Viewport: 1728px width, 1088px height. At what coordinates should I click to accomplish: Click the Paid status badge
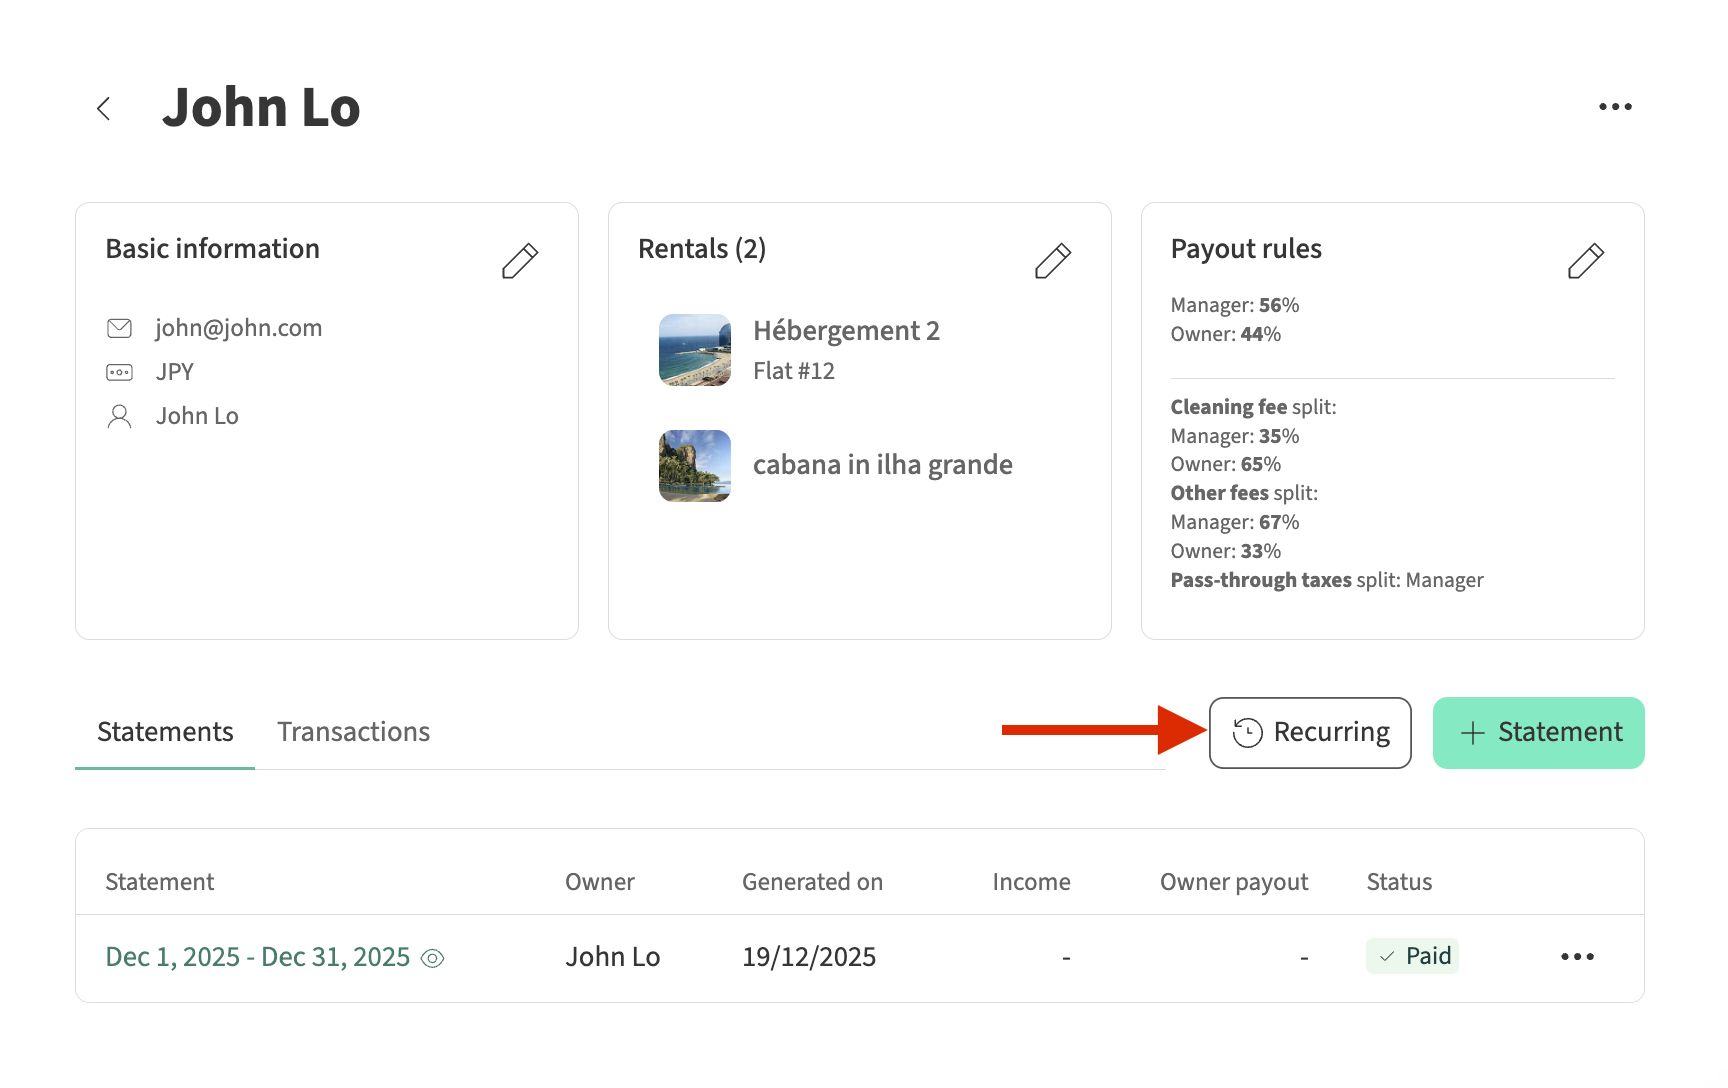1412,956
